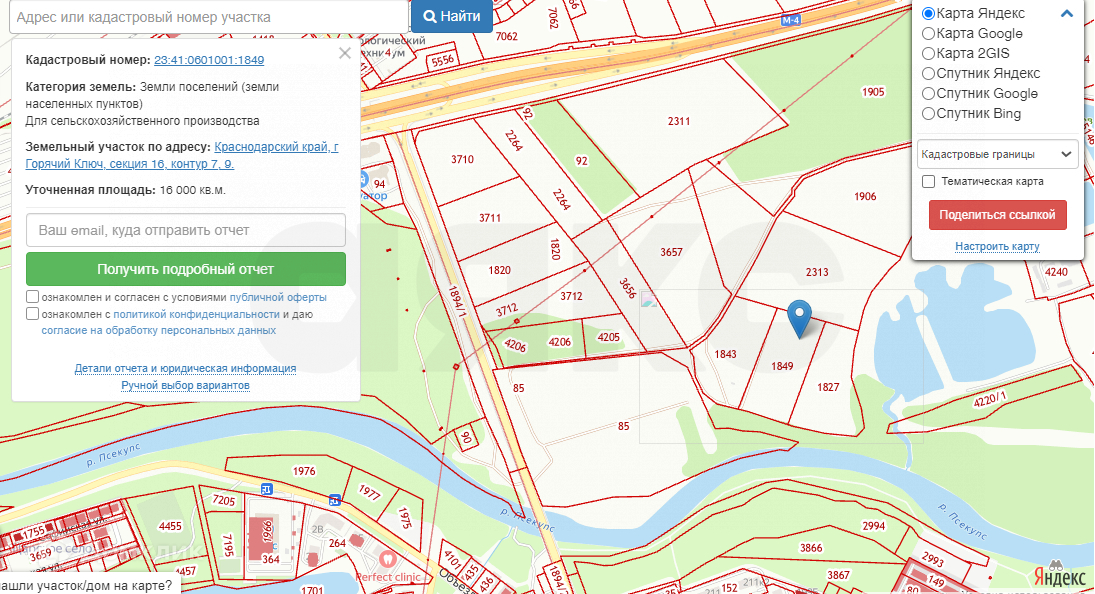
Task: Focus the email input for the report
Action: coord(186,230)
